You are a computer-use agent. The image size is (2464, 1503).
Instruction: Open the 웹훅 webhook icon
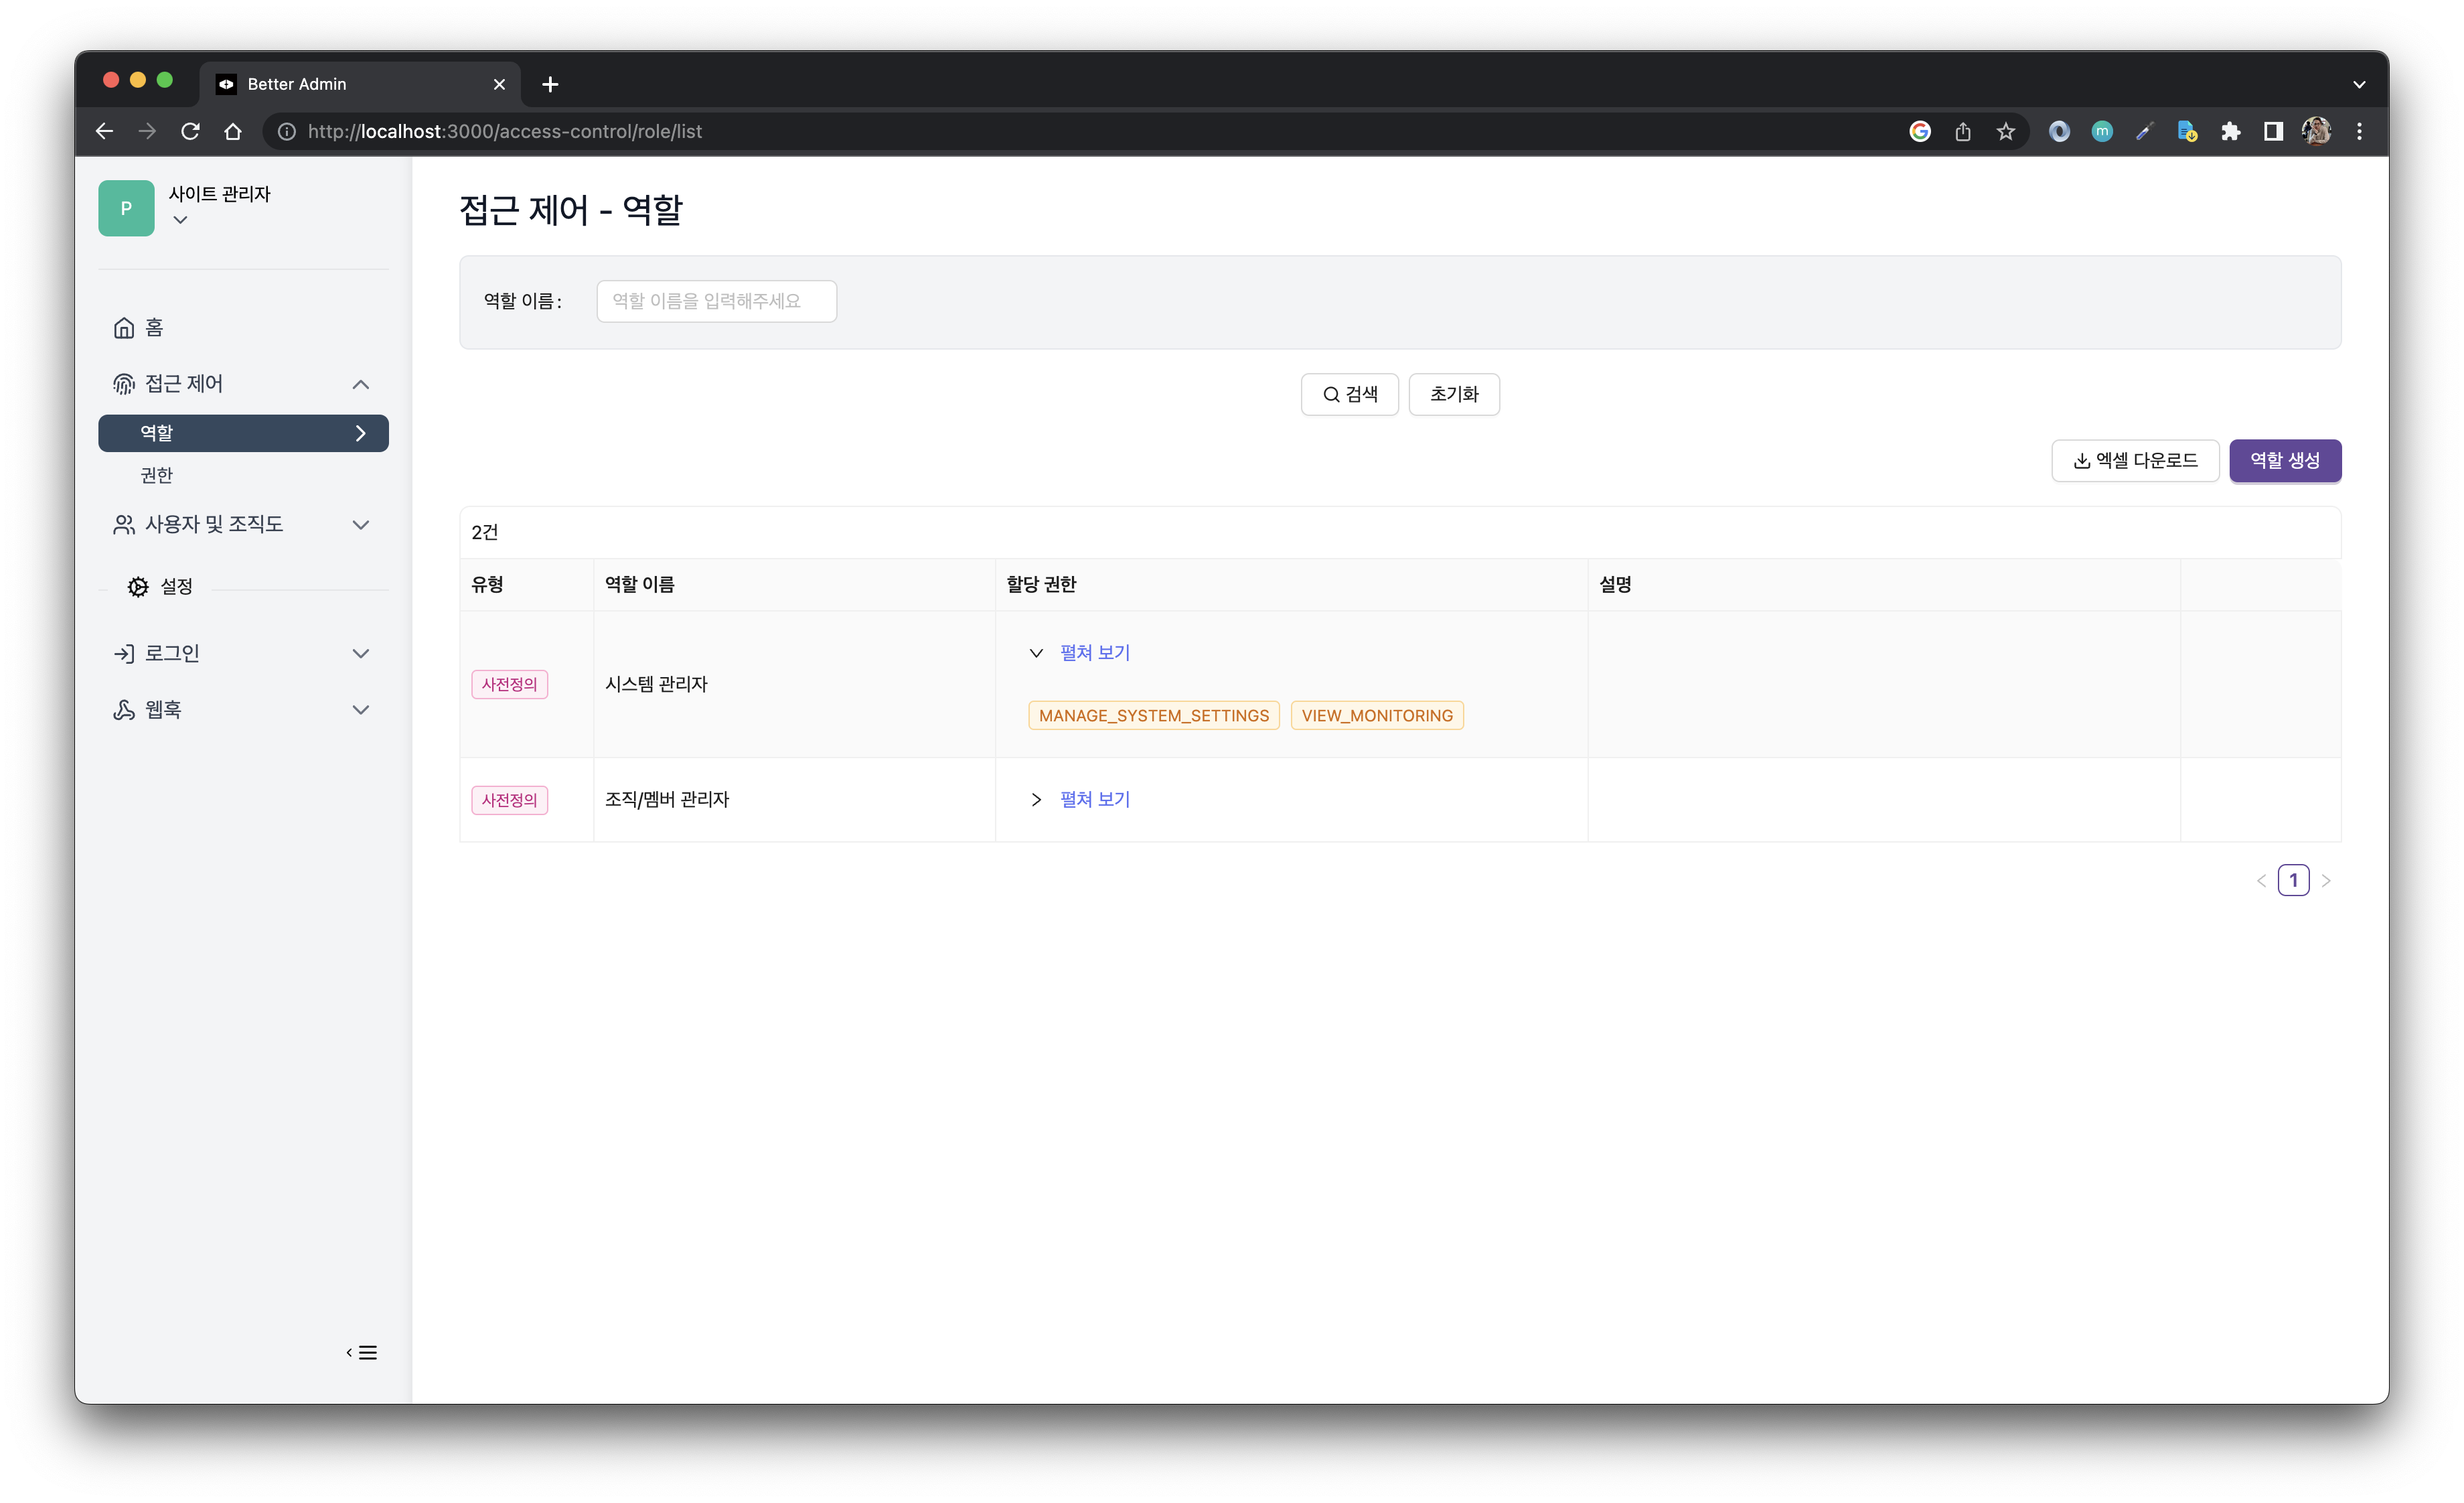point(124,709)
